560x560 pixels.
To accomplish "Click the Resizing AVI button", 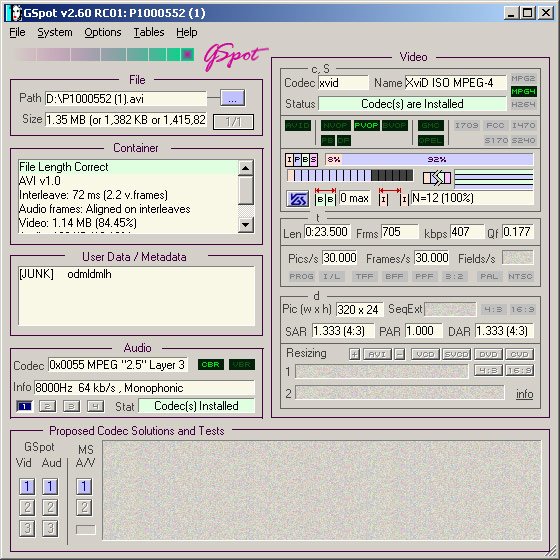I will [377, 354].
